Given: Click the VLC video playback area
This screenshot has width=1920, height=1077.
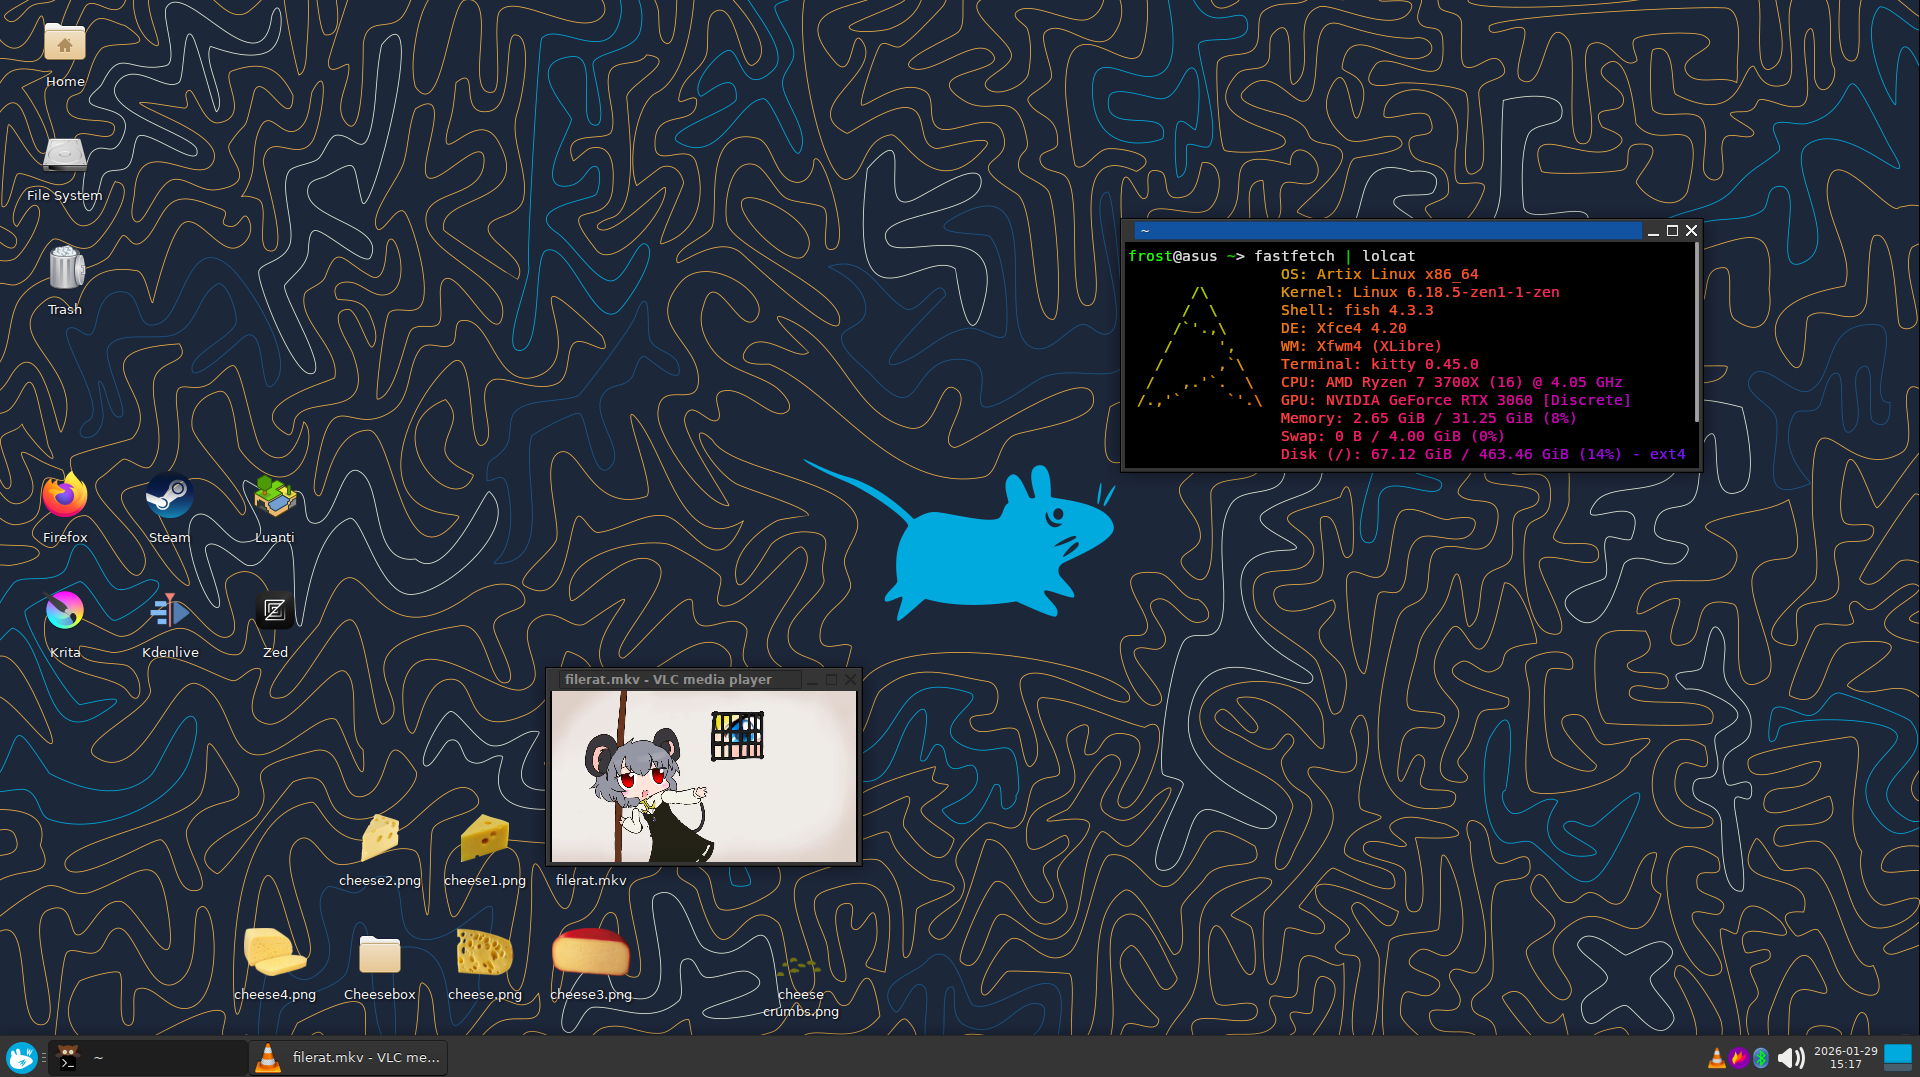Looking at the screenshot, I should 704,776.
